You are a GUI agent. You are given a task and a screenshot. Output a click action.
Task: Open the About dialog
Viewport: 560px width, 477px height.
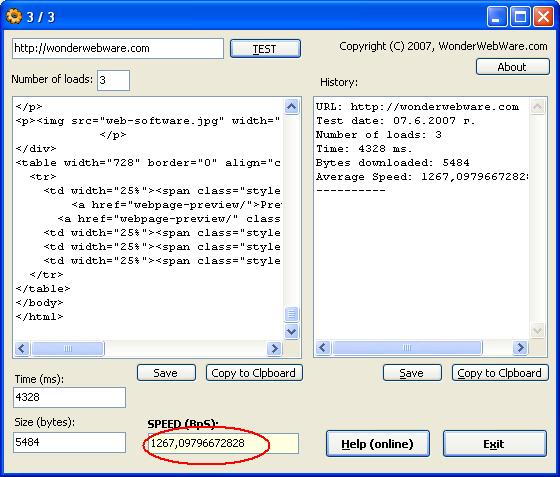click(512, 67)
